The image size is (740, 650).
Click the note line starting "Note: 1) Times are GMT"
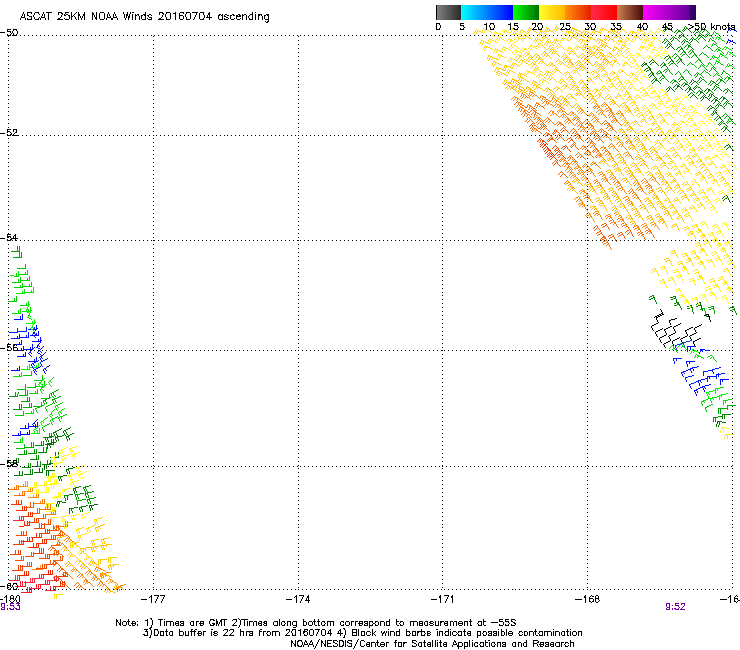click(316, 623)
